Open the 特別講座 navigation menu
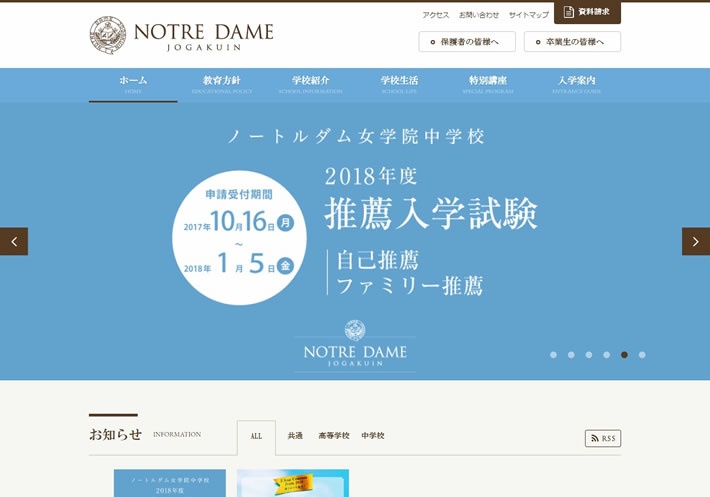The height and width of the screenshot is (497, 710). coord(488,85)
